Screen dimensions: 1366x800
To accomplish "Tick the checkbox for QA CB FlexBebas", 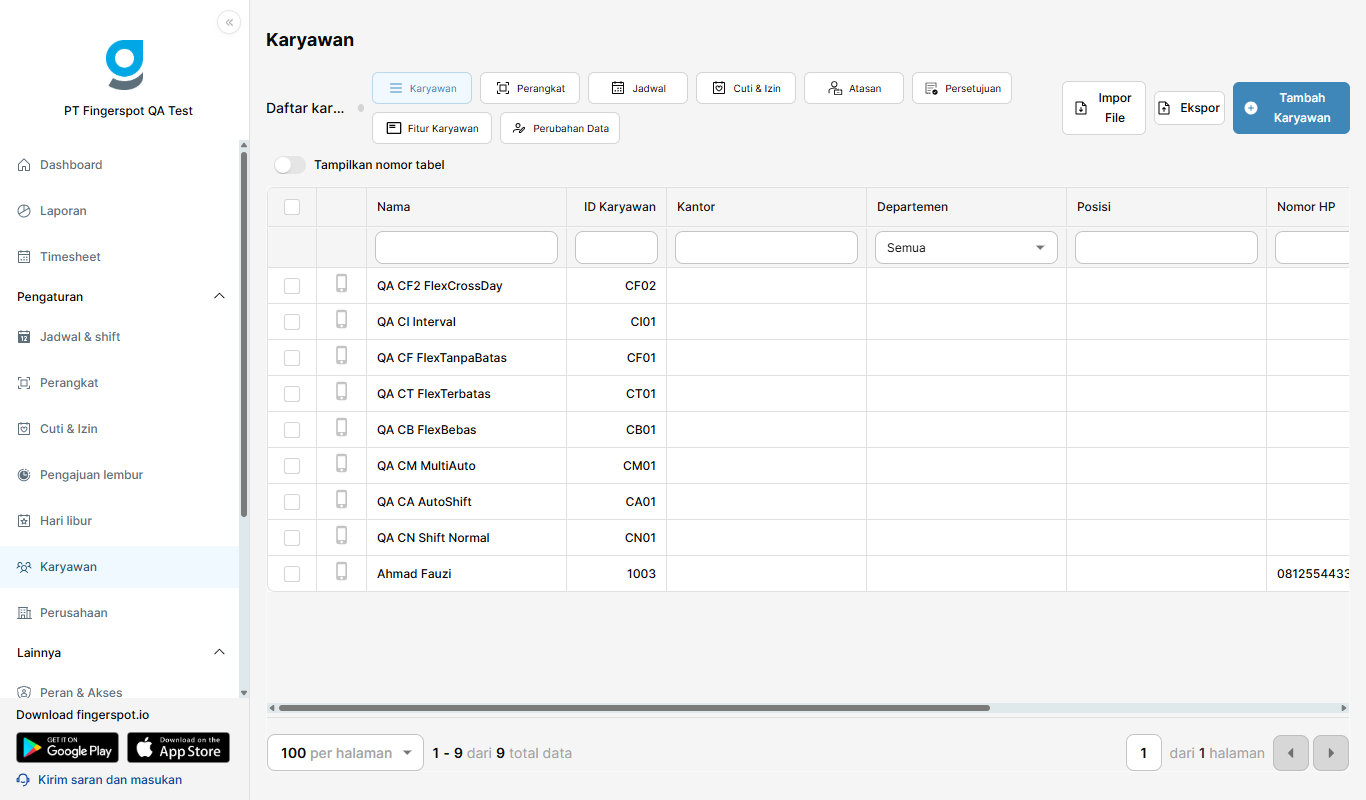I will [292, 430].
